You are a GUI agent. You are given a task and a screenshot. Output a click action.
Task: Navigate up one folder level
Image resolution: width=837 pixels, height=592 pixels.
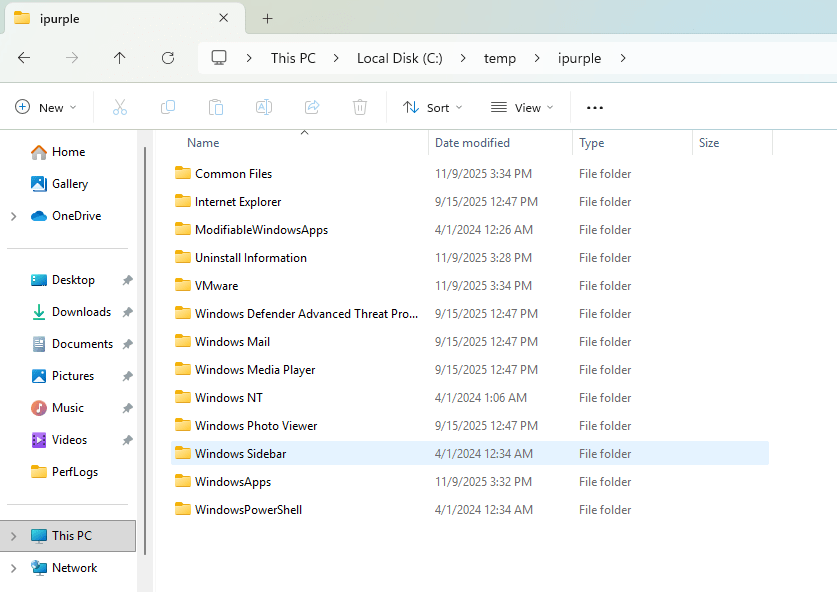(120, 58)
